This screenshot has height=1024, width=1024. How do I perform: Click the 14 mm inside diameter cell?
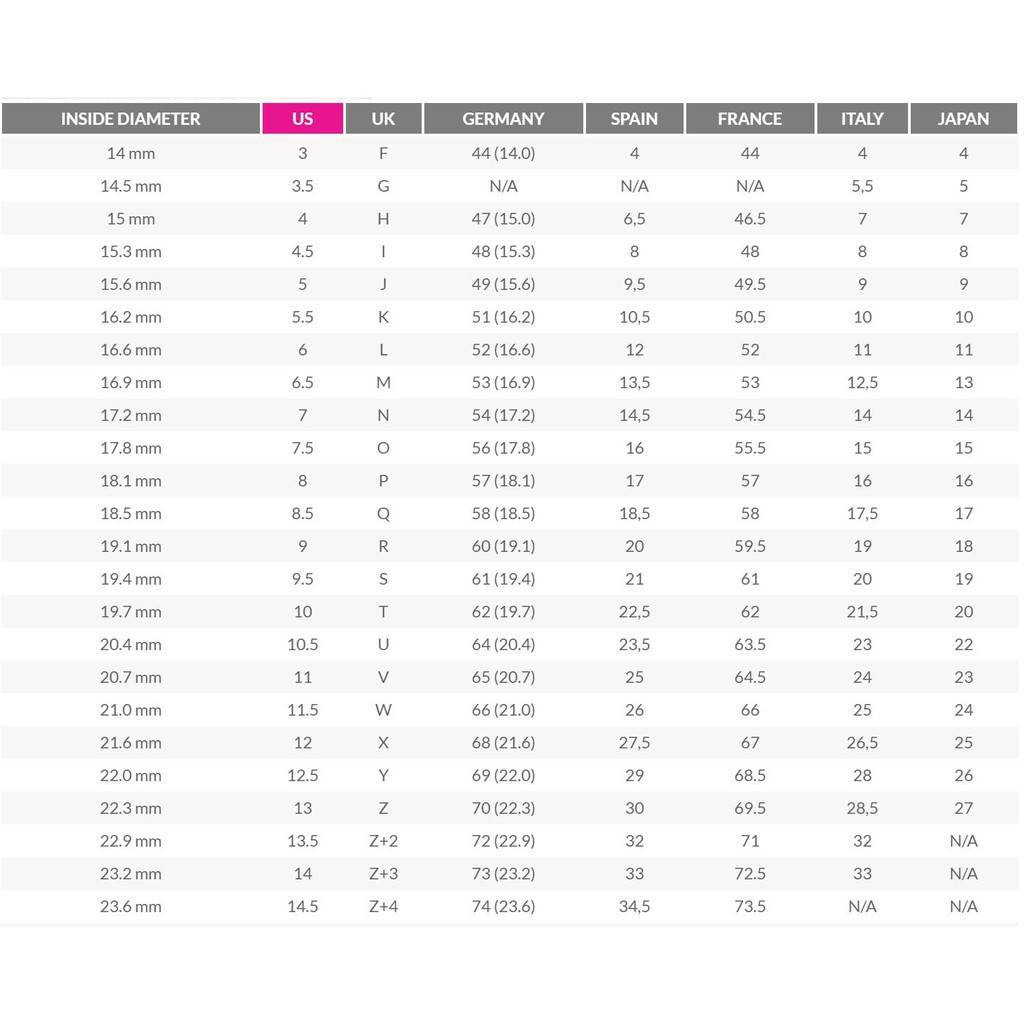pos(130,153)
